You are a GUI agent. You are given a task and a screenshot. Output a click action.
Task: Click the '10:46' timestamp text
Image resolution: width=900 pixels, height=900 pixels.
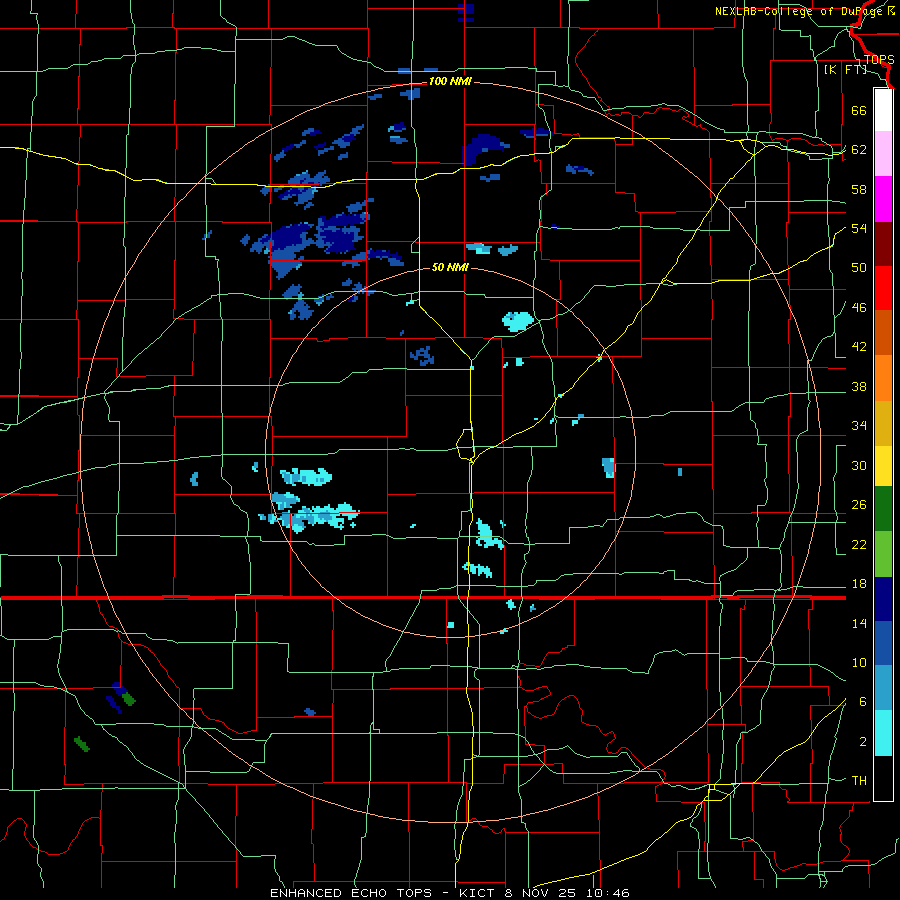click(608, 893)
